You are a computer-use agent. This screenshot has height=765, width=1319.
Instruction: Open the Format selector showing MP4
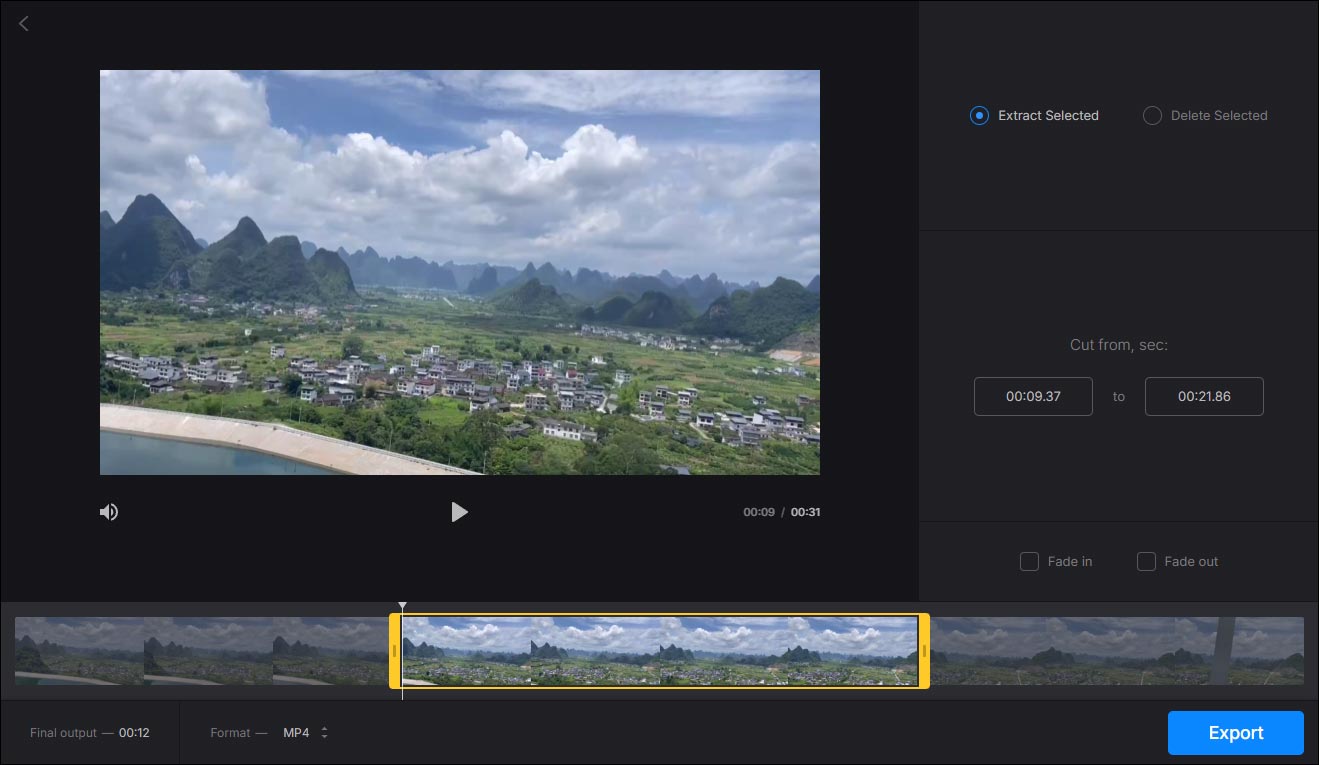297,732
